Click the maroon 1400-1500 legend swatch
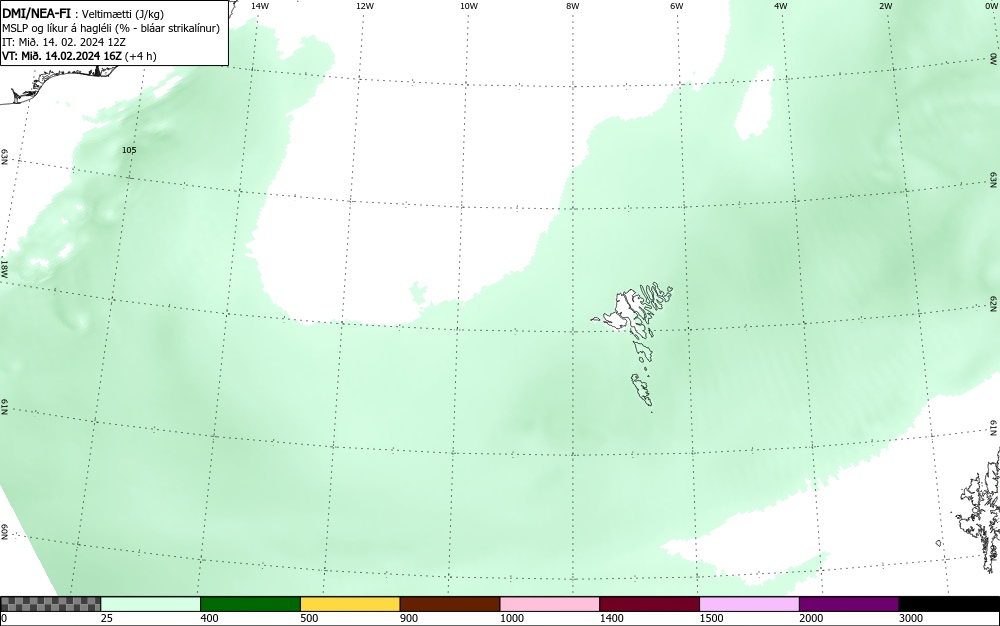This screenshot has height=626, width=1000. pyautogui.click(x=649, y=604)
